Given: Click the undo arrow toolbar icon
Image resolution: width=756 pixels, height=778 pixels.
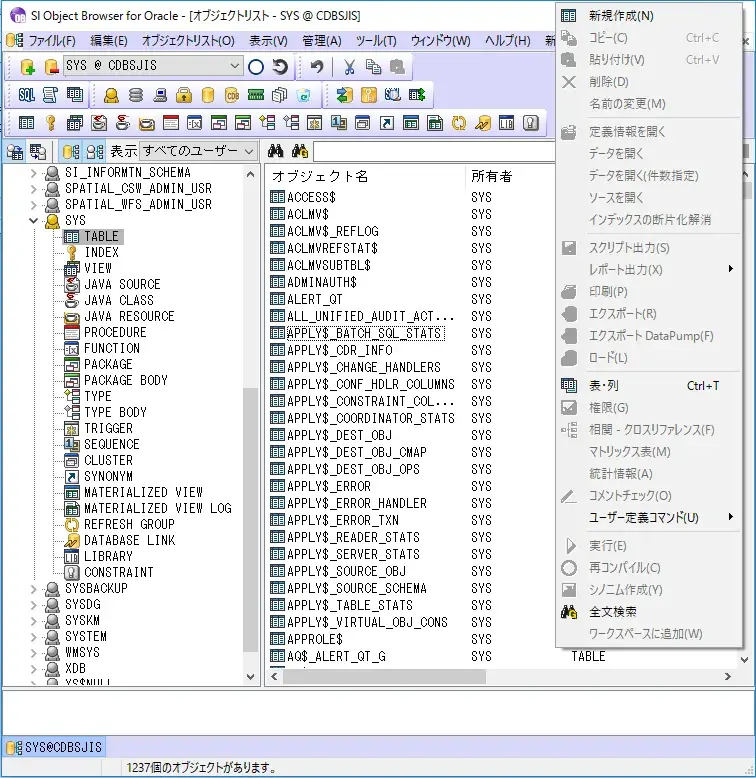Looking at the screenshot, I should tap(317, 67).
